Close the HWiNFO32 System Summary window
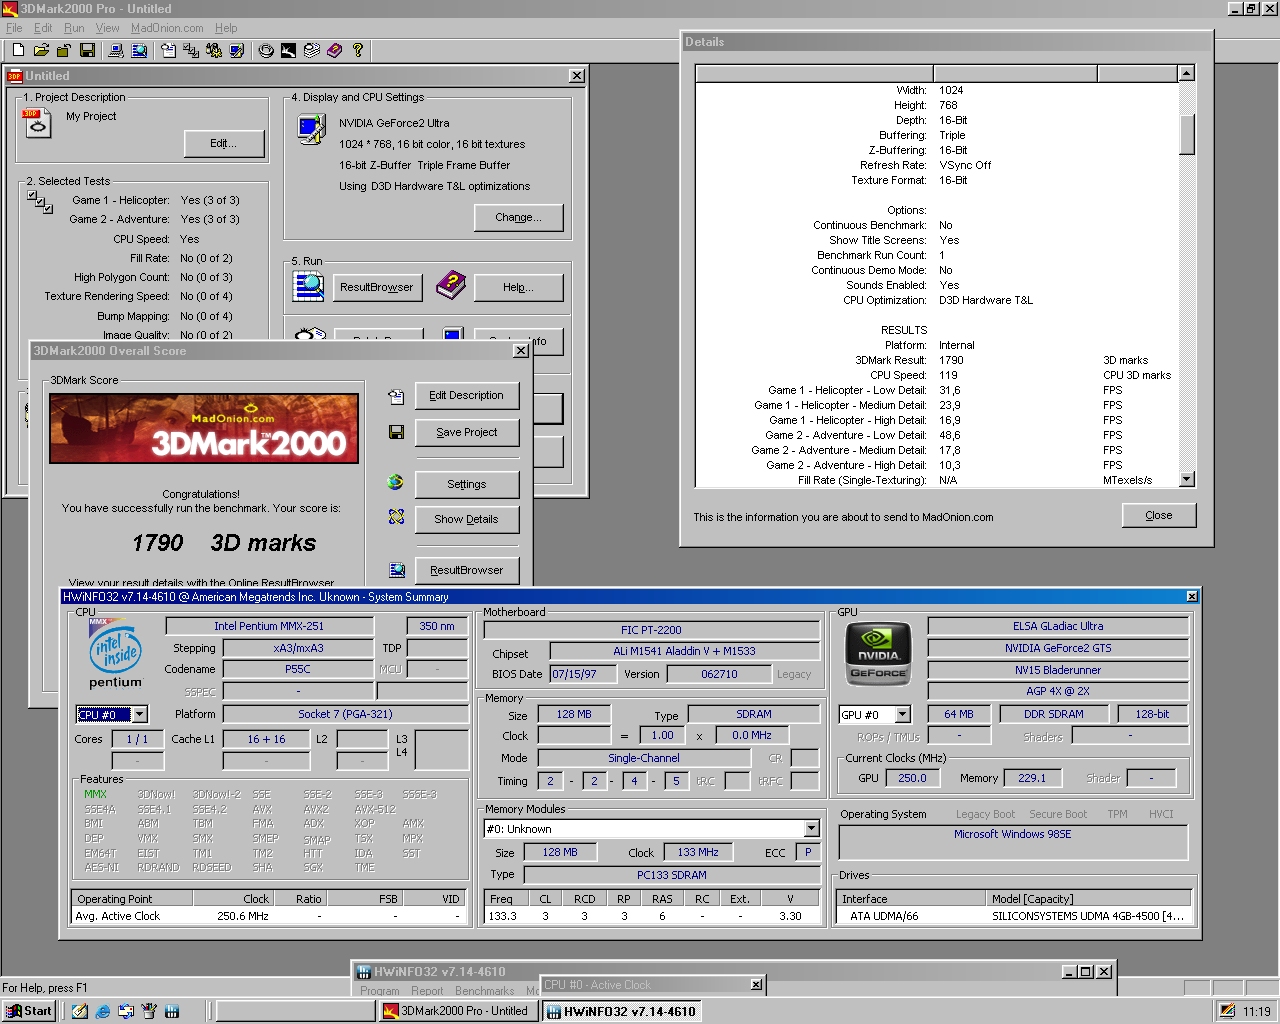 click(1191, 597)
